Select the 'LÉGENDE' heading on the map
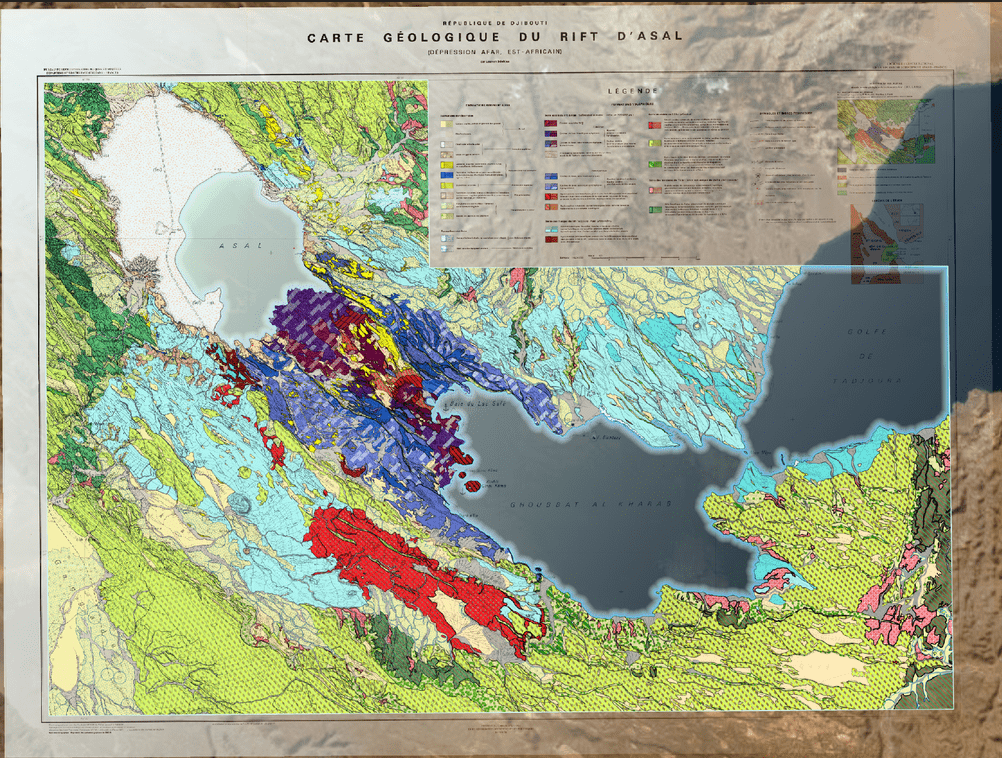This screenshot has height=758, width=1002. click(x=631, y=91)
